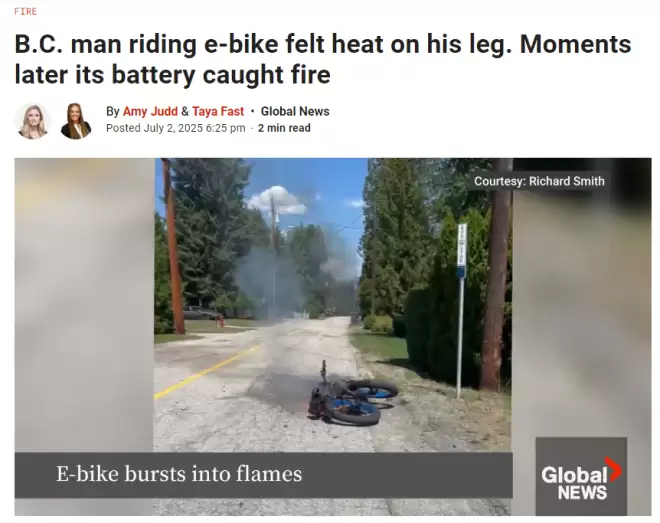This screenshot has height=523, width=660.
Task: Open the FIRE category link
Action: (x=26, y=11)
